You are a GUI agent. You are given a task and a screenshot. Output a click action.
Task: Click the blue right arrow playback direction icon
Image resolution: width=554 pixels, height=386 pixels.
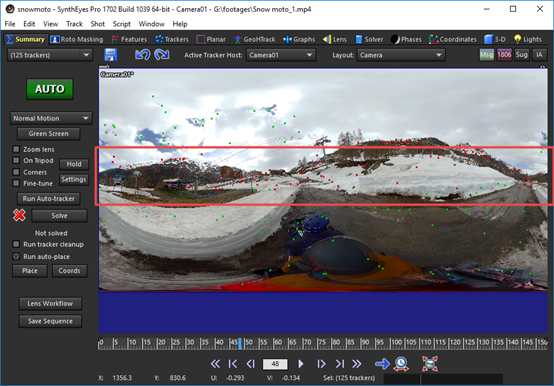(x=382, y=363)
